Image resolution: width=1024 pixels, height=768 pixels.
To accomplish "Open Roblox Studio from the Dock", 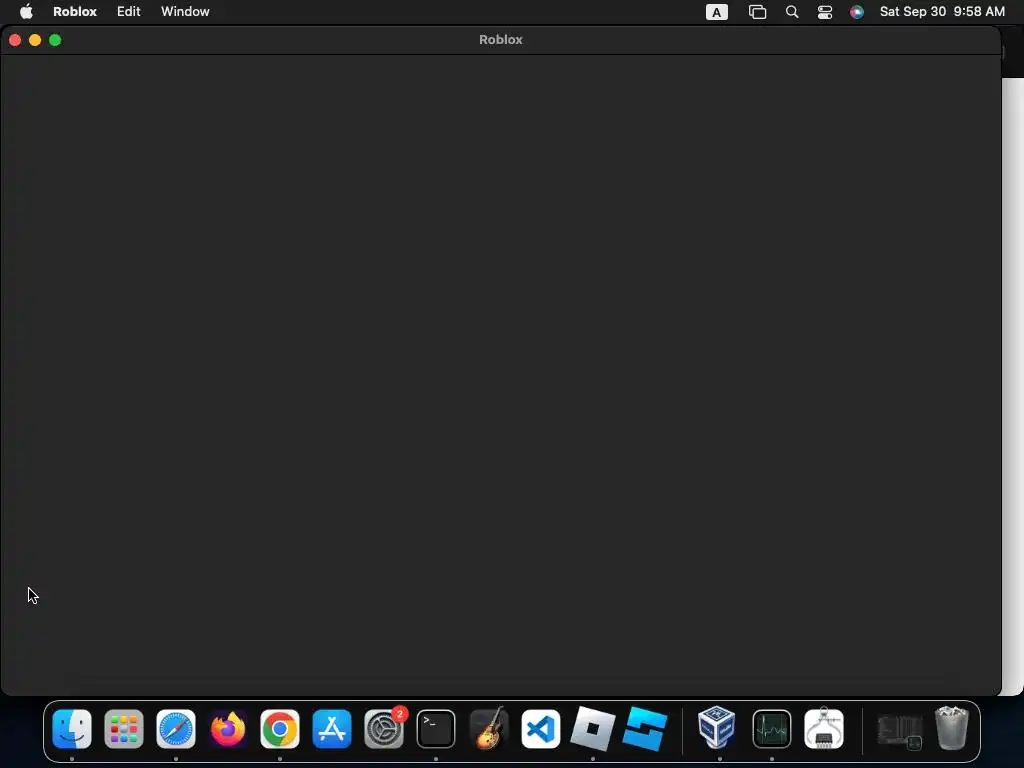I will tap(645, 729).
